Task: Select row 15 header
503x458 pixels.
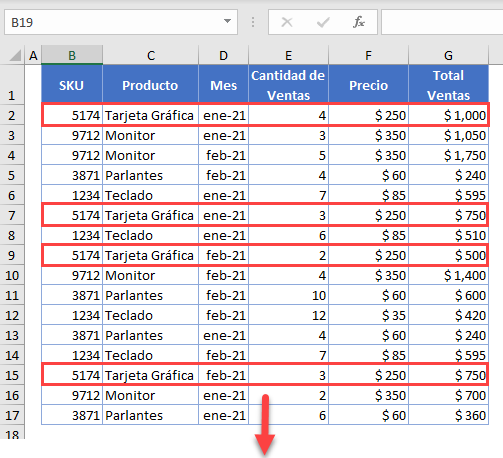Action: click(x=12, y=375)
